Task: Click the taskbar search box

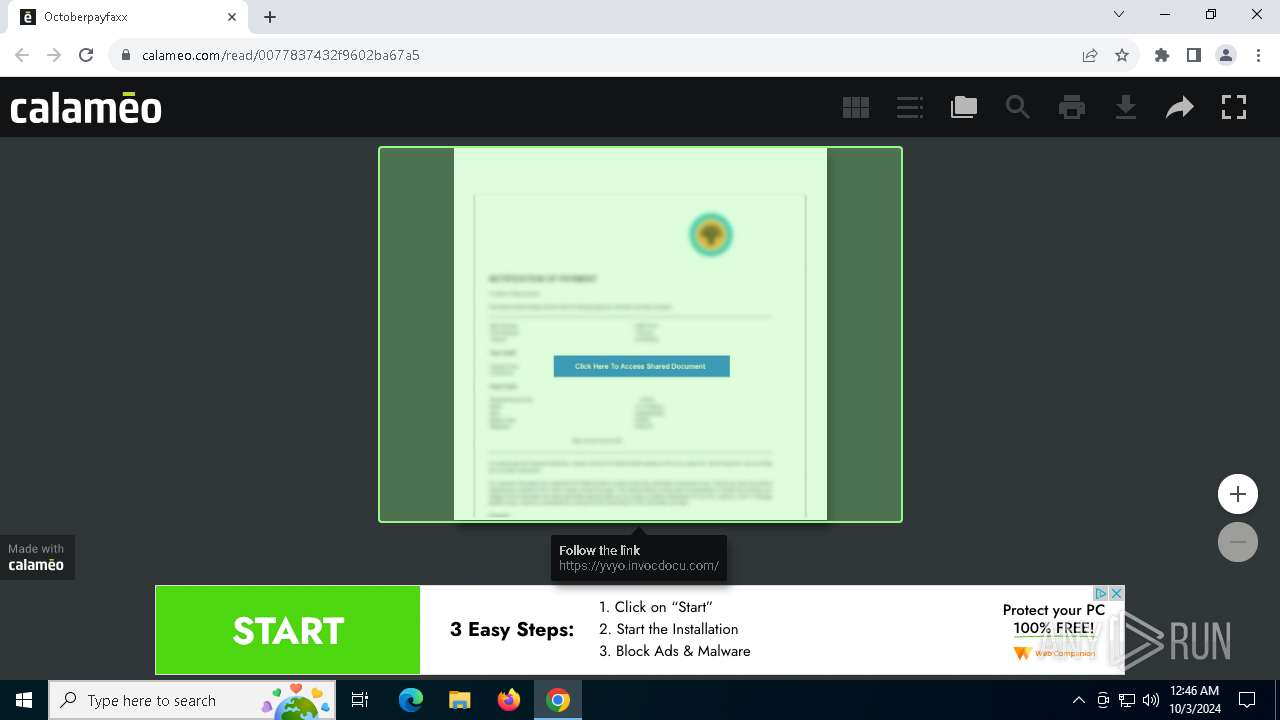Action: [192, 700]
